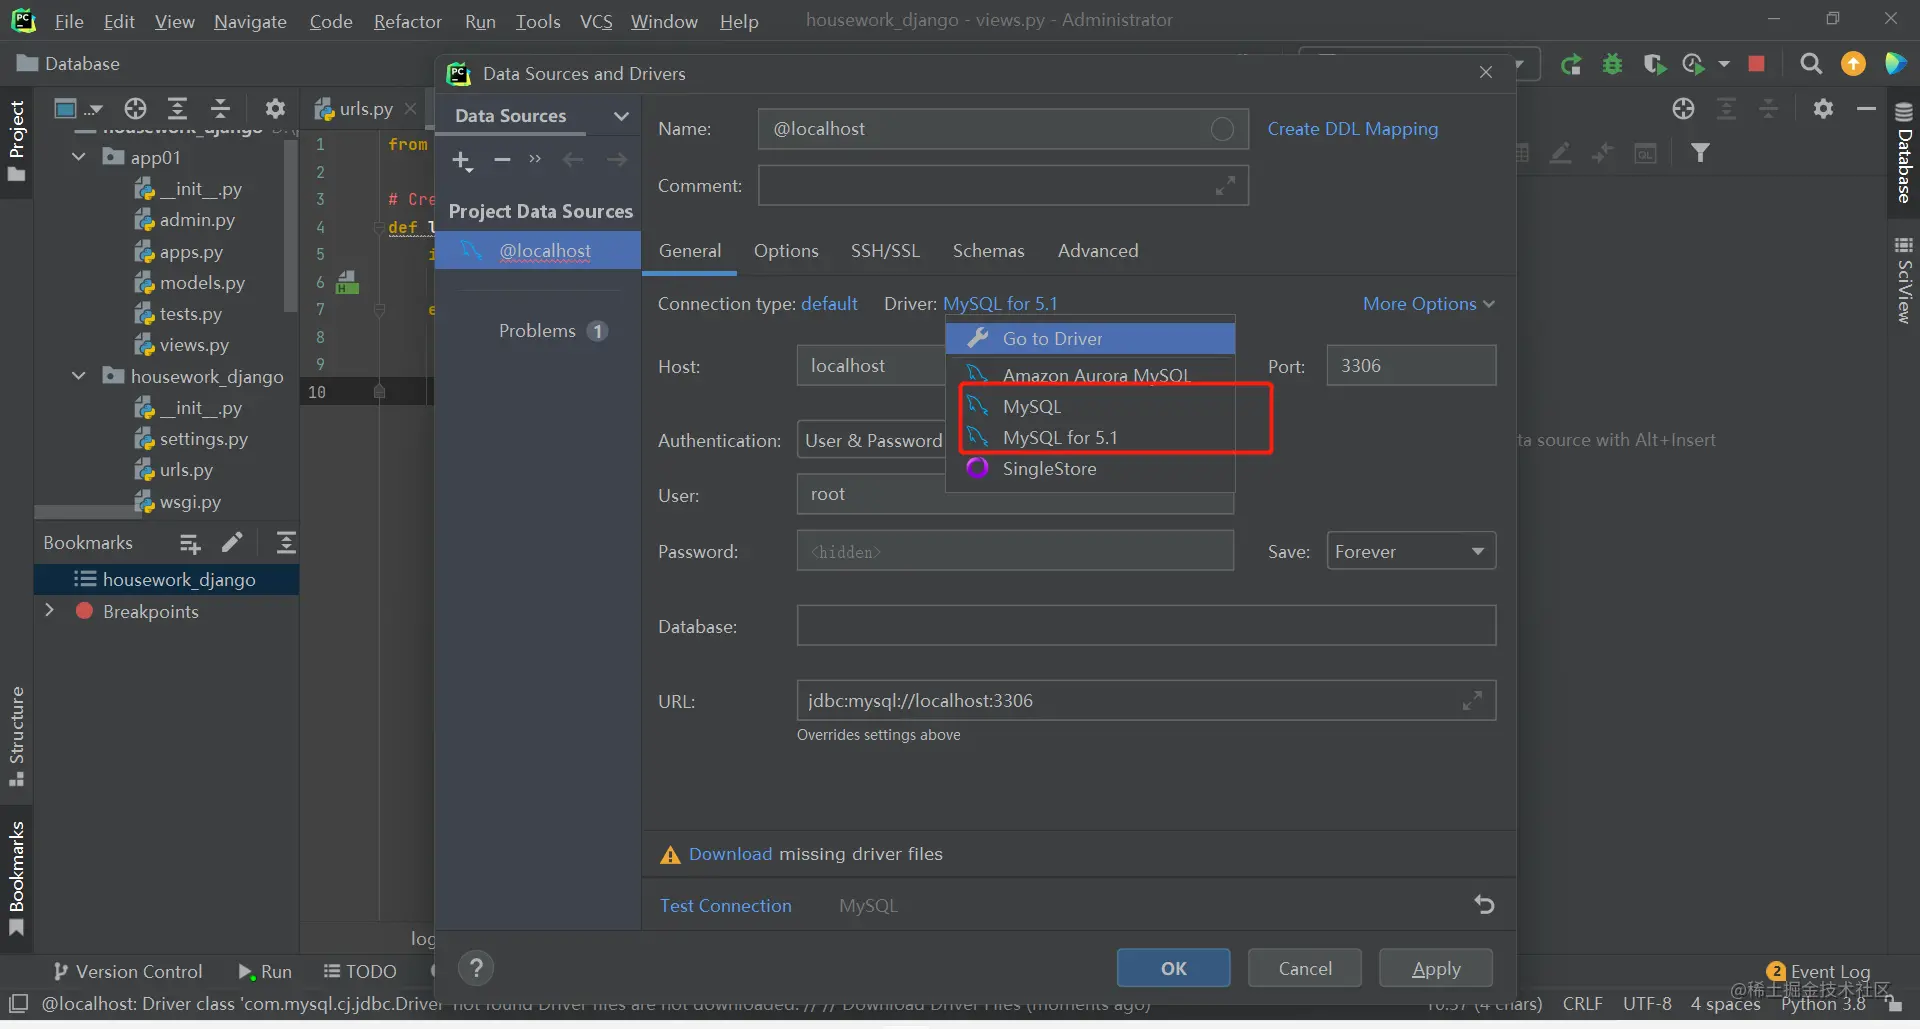Switch to the Options tab
The height and width of the screenshot is (1029, 1920).
tap(786, 251)
